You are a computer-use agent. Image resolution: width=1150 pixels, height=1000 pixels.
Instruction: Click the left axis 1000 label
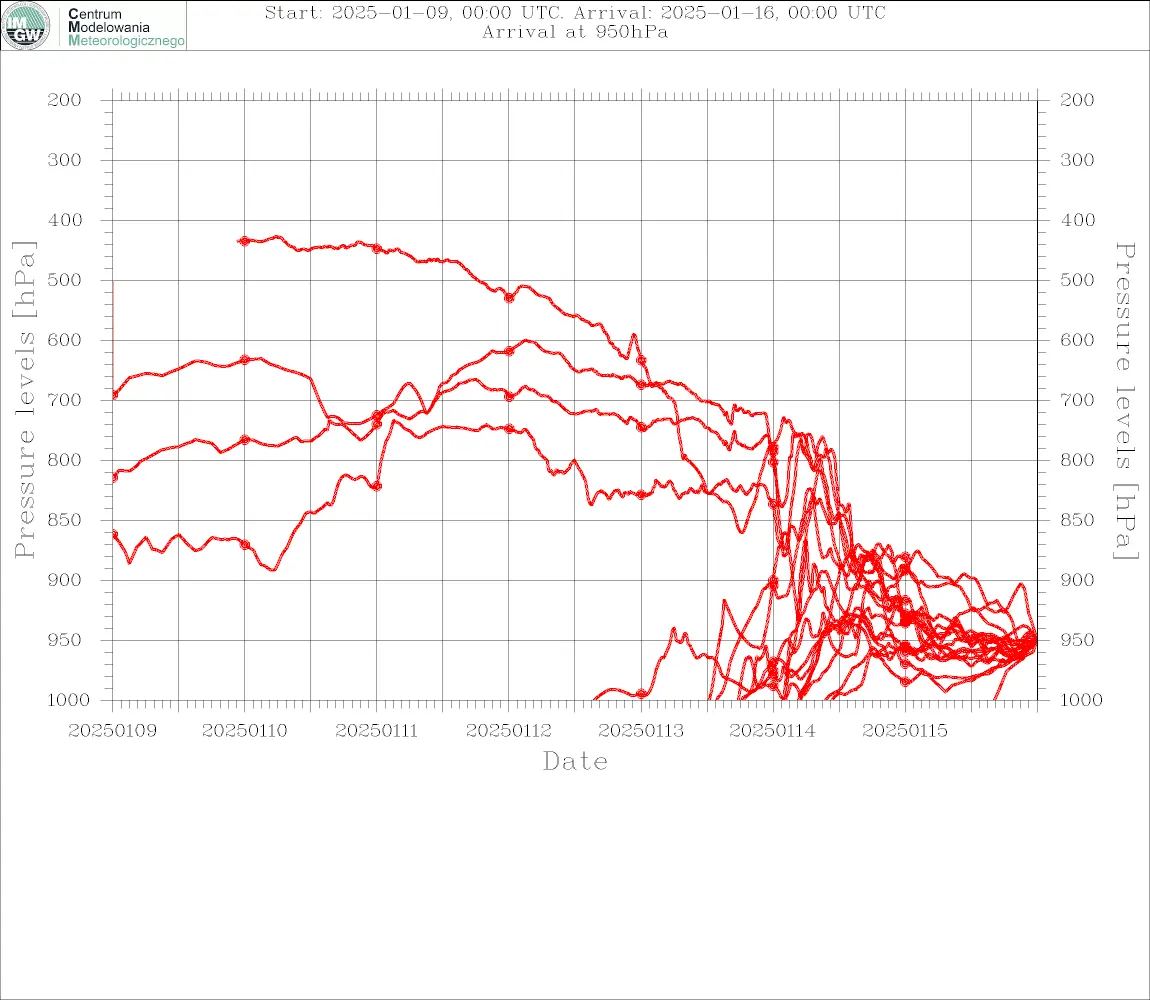pyautogui.click(x=68, y=701)
